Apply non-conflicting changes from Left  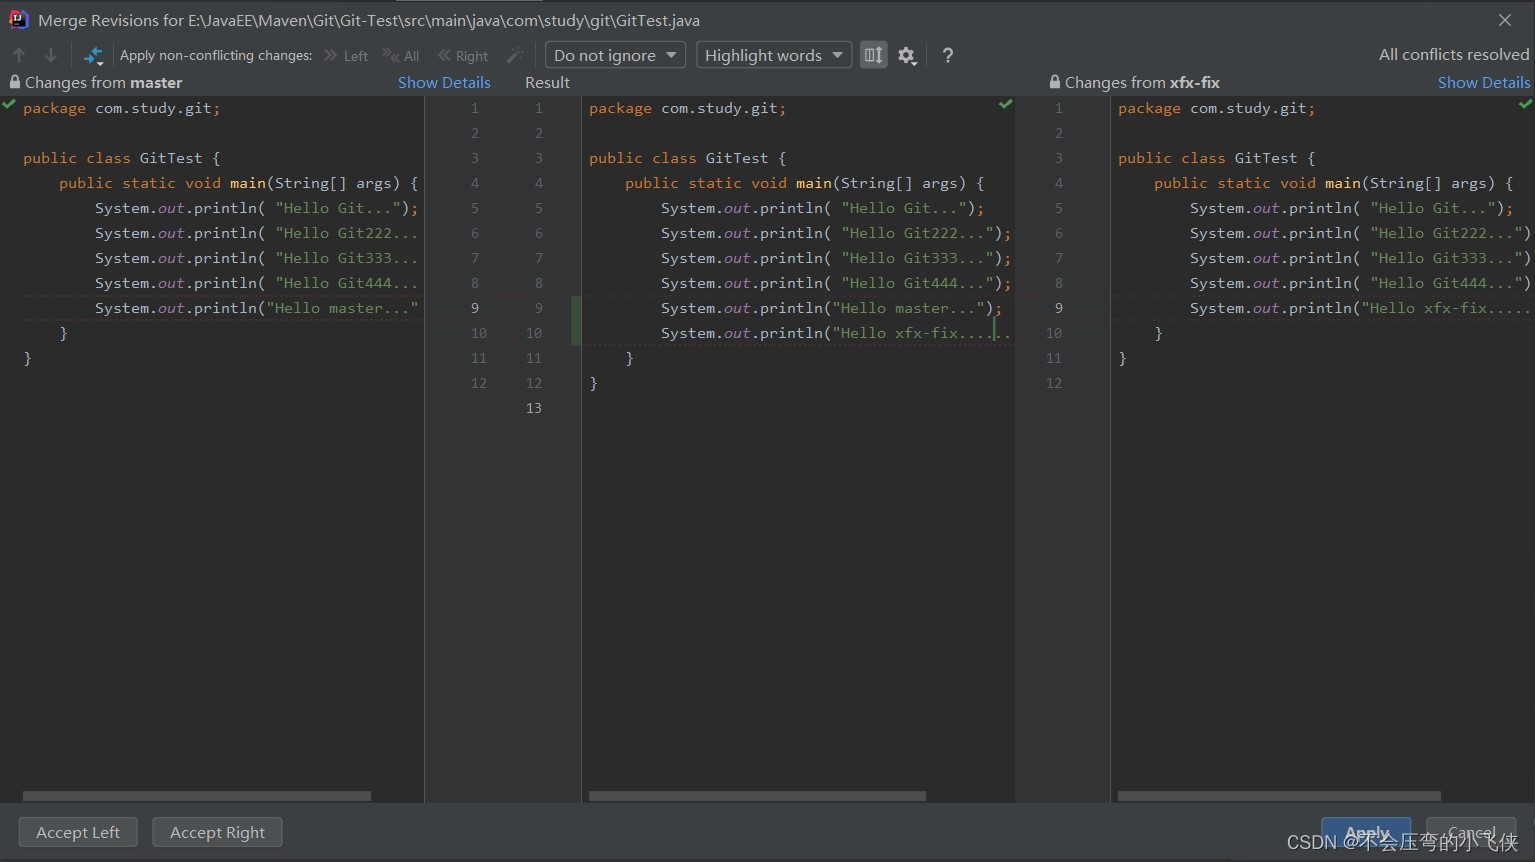pos(346,56)
